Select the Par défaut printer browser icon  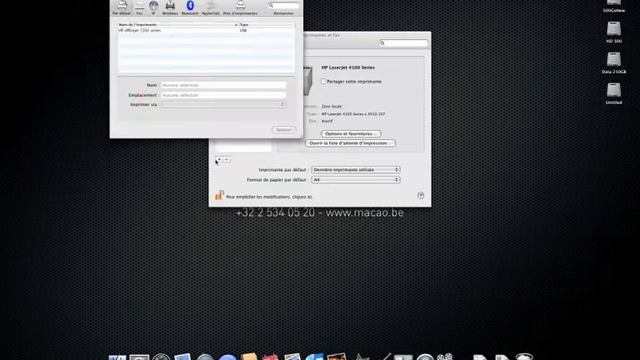[122, 7]
